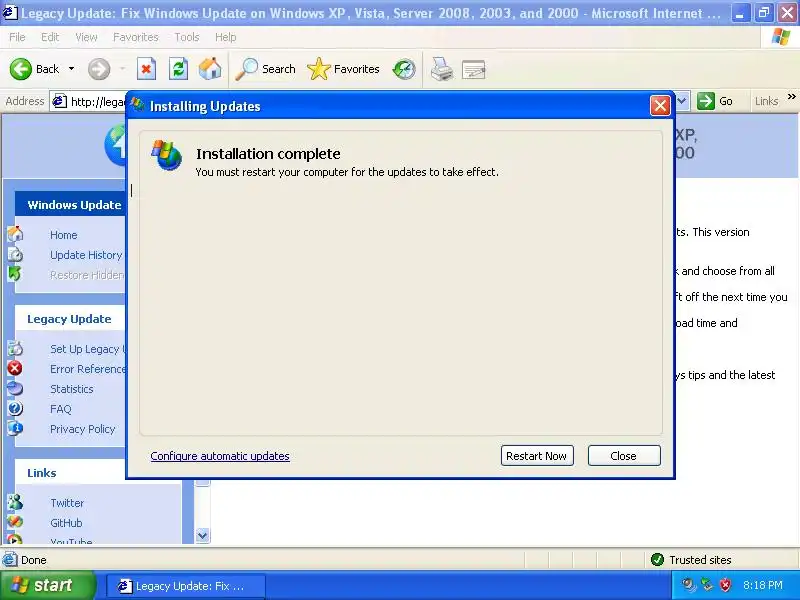Click the History clock icon
Screen dimensions: 800x600
[x=404, y=69]
